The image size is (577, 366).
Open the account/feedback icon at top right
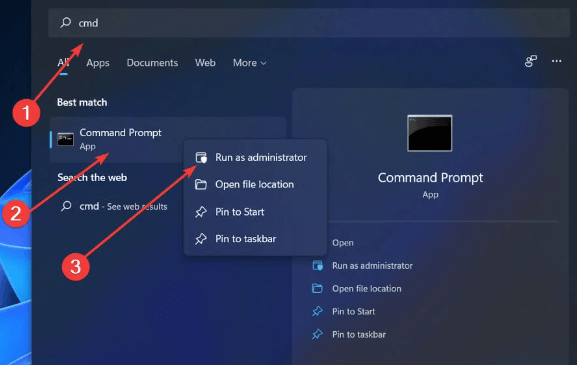531,61
